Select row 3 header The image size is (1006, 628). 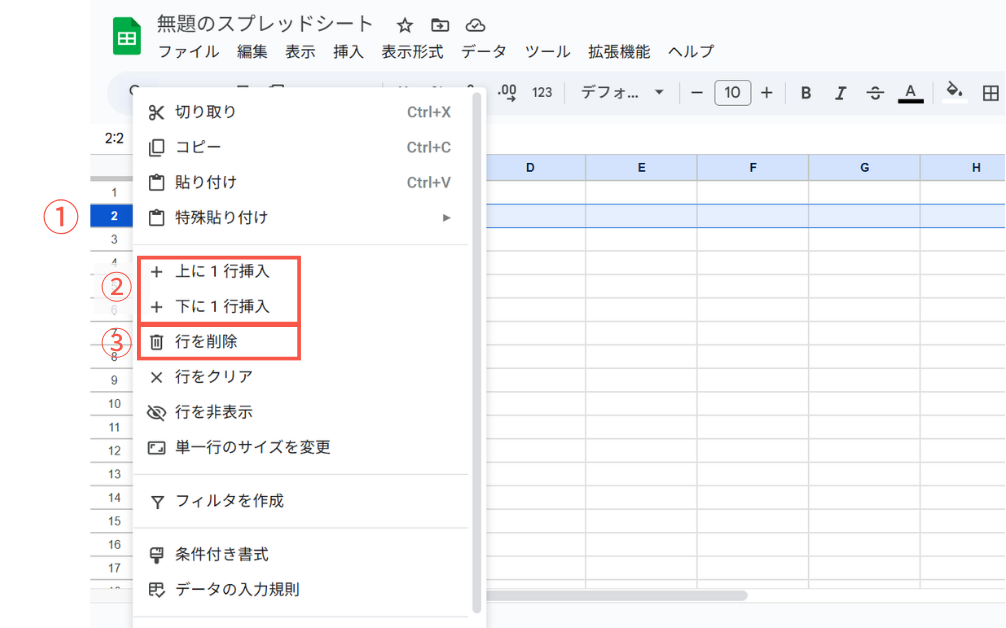[x=114, y=239]
